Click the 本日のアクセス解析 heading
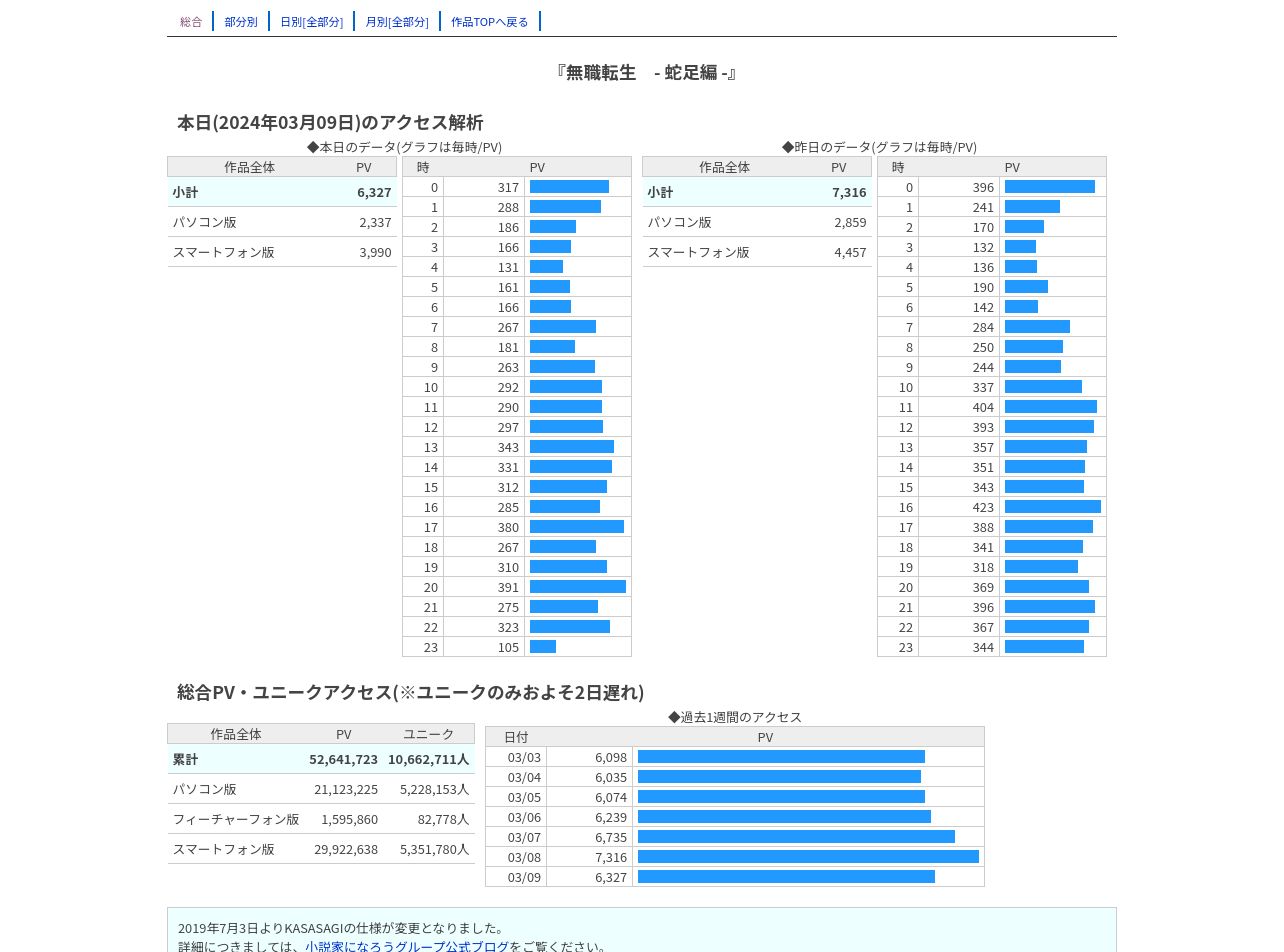1284x952 pixels. click(330, 122)
